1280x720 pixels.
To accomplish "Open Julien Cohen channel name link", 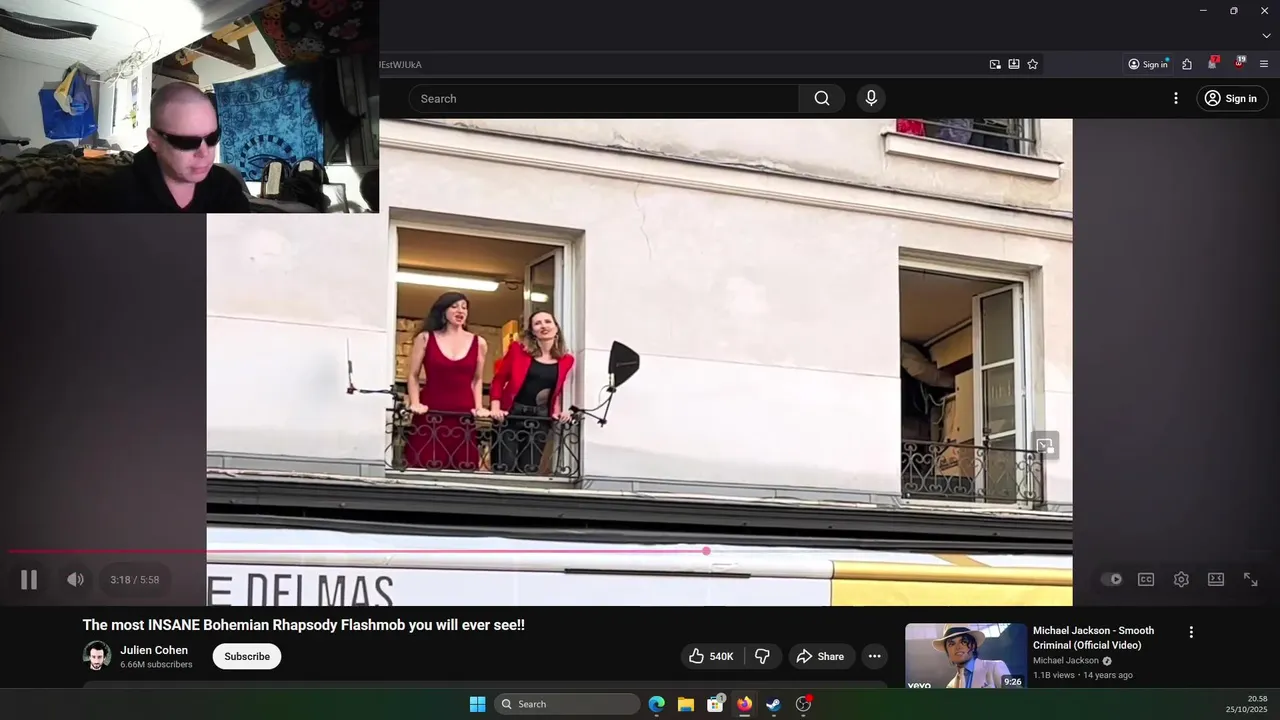I will tap(154, 650).
